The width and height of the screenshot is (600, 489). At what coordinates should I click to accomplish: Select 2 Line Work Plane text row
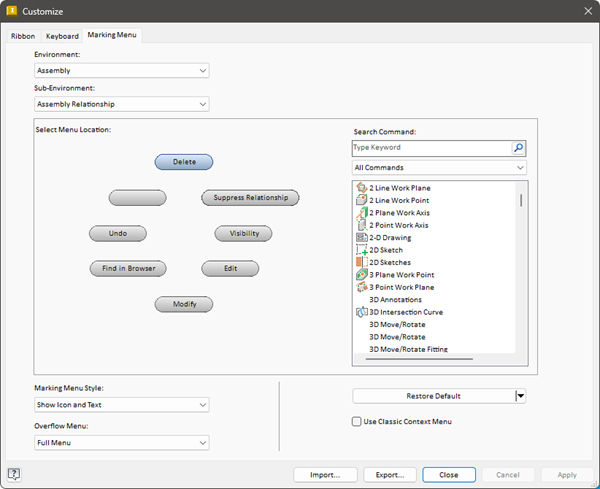399,188
